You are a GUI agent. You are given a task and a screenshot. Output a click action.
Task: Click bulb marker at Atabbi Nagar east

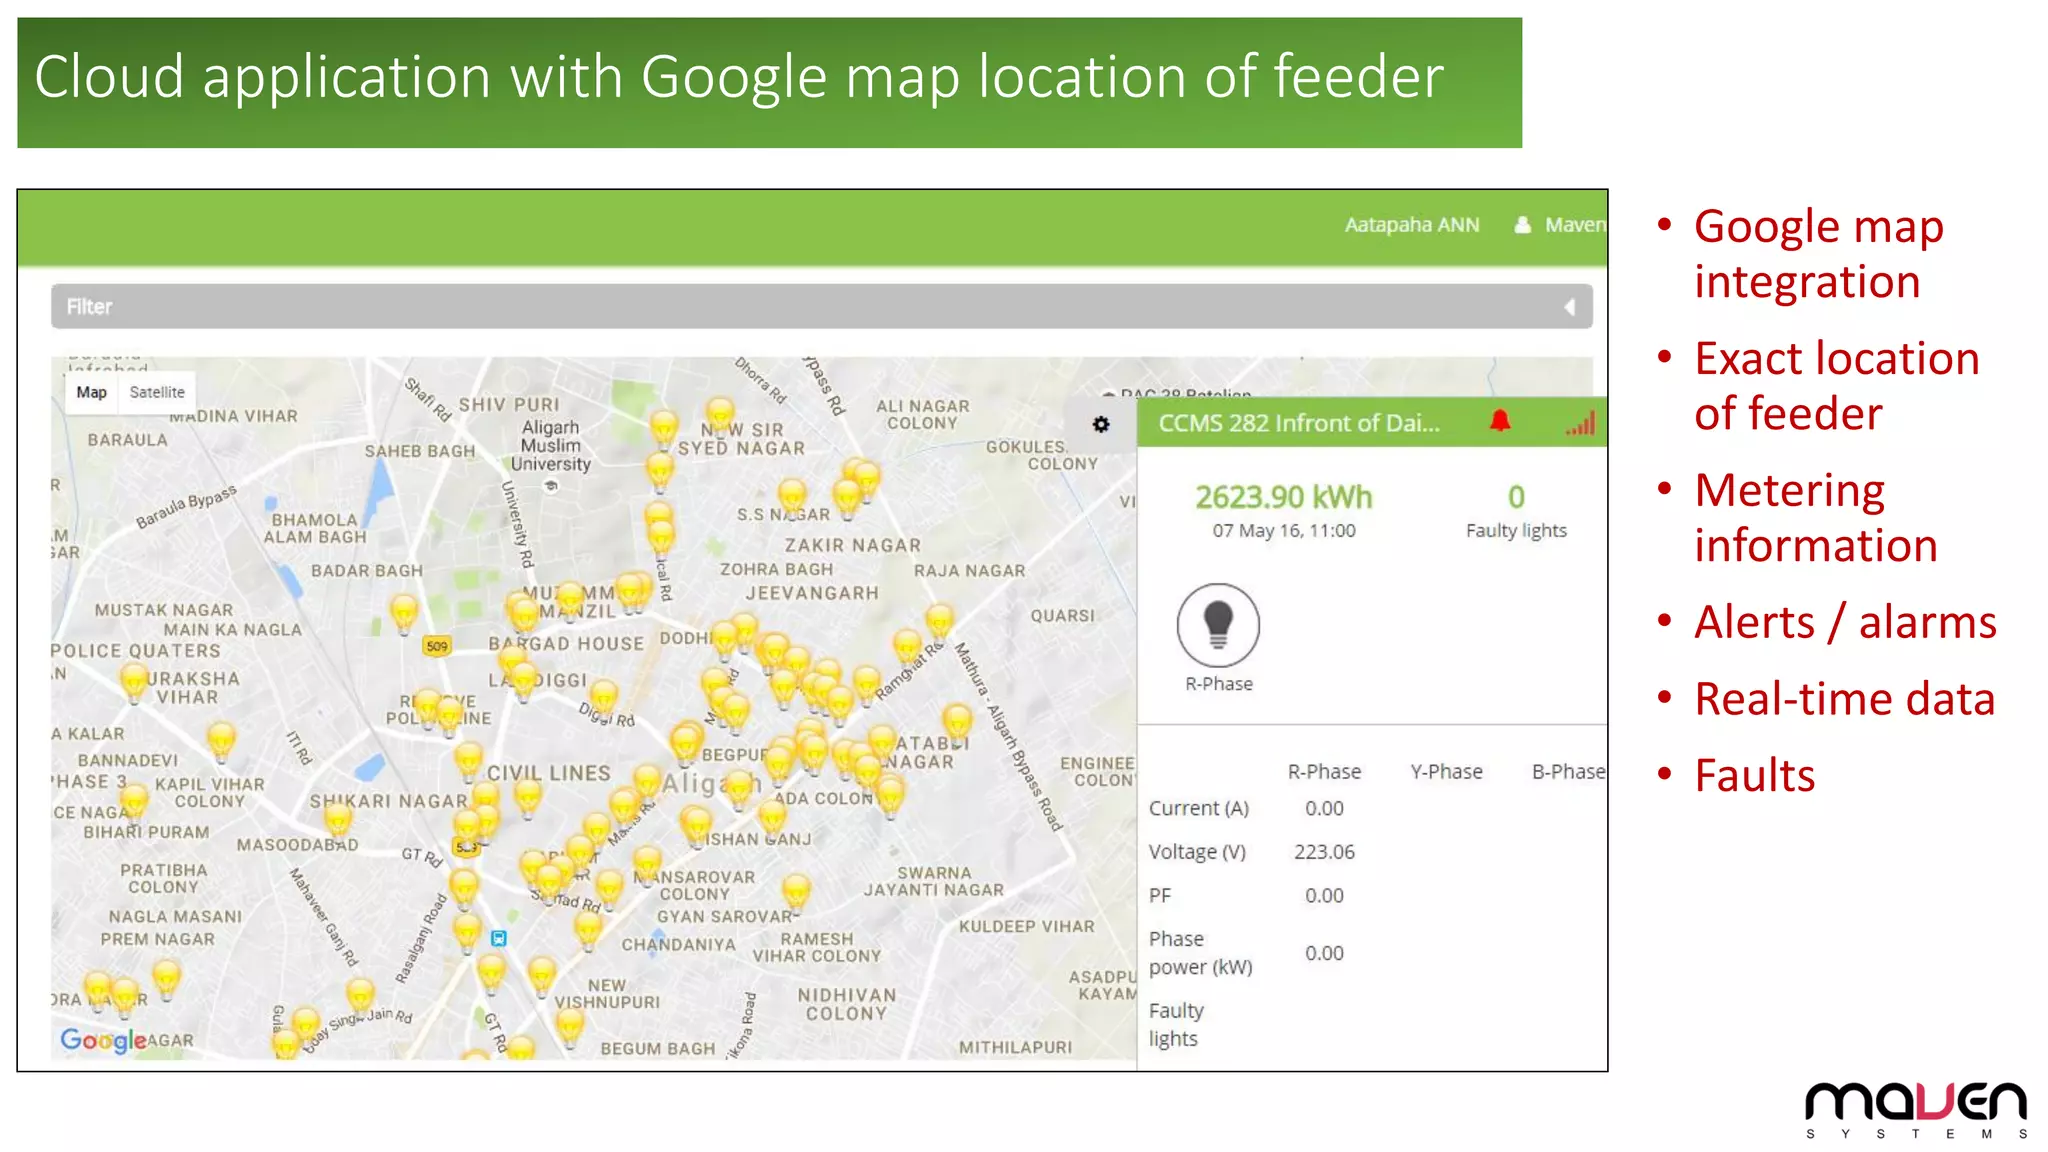(957, 722)
